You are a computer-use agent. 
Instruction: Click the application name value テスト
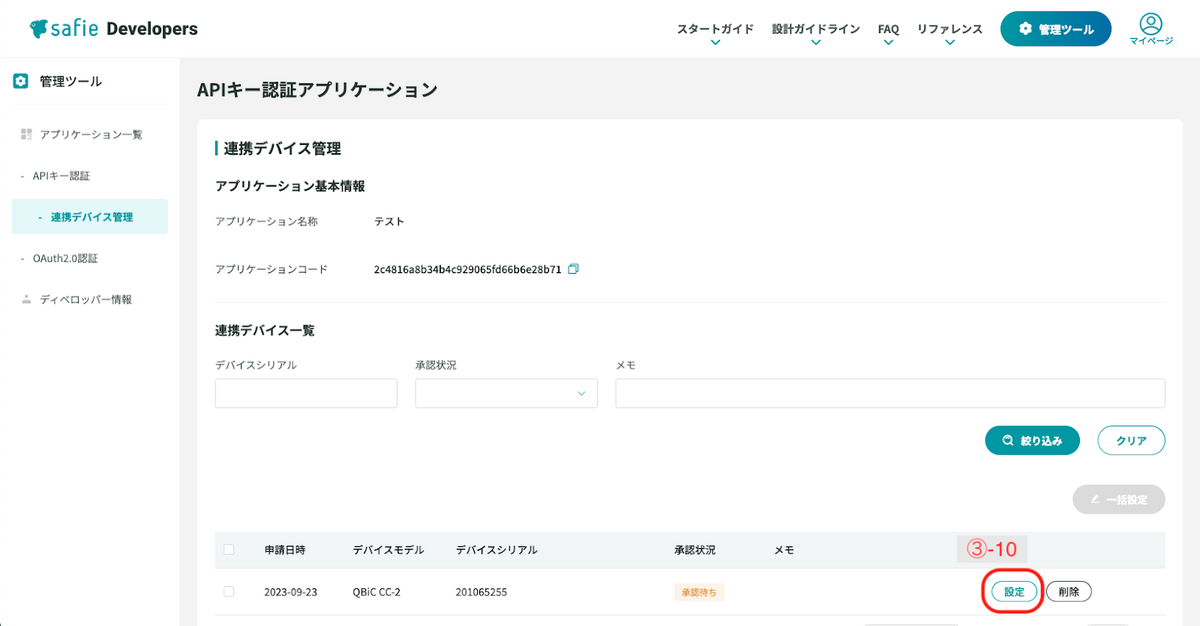pyautogui.click(x=389, y=222)
